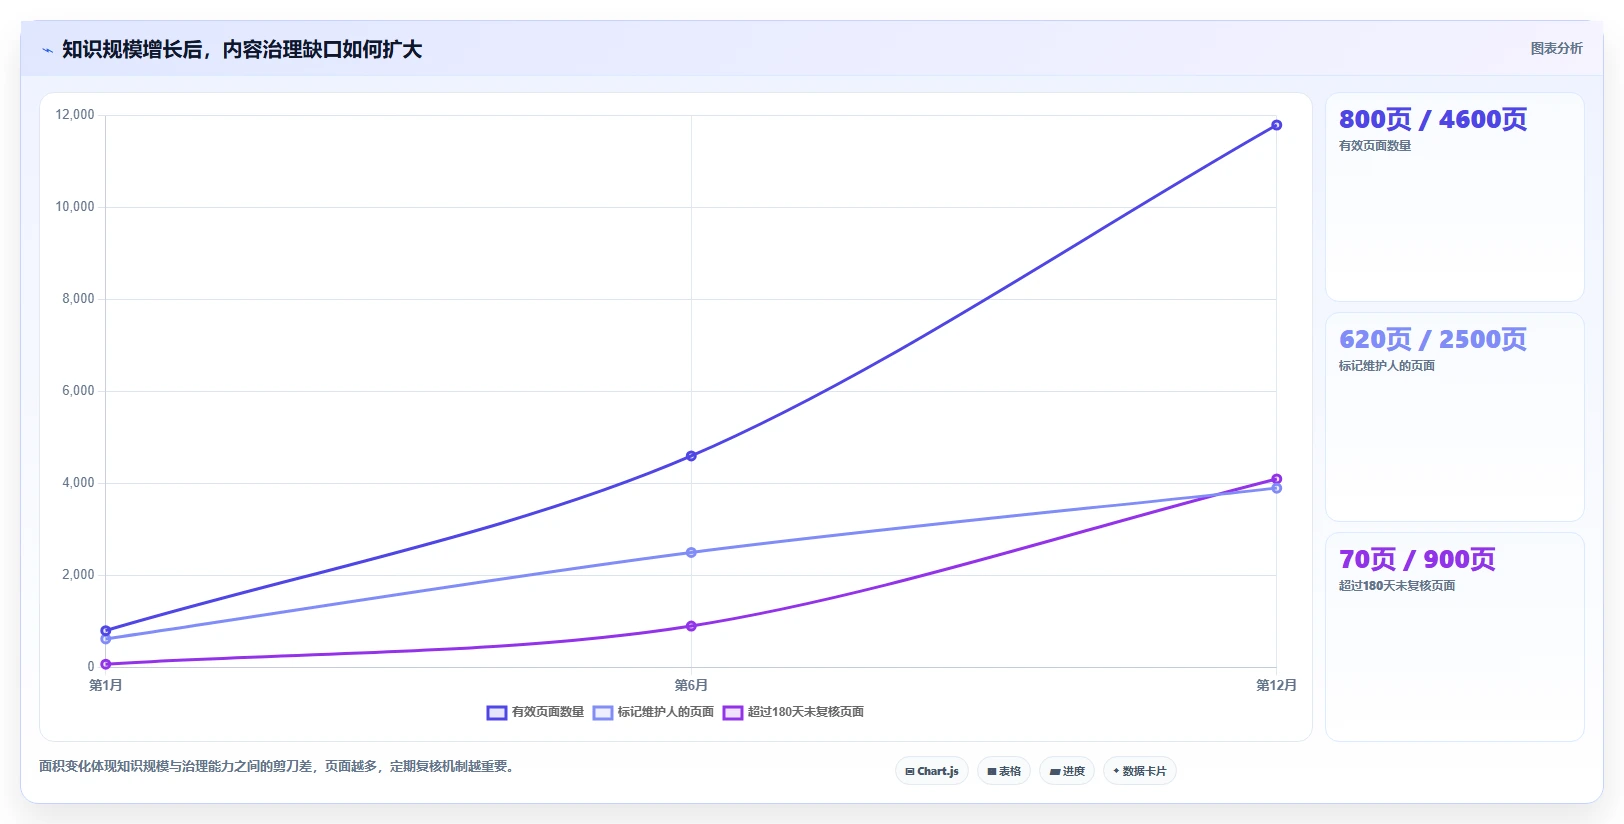Click the 标记维护人的页面 legend color box
Image resolution: width=1624 pixels, height=824 pixels.
coord(603,713)
